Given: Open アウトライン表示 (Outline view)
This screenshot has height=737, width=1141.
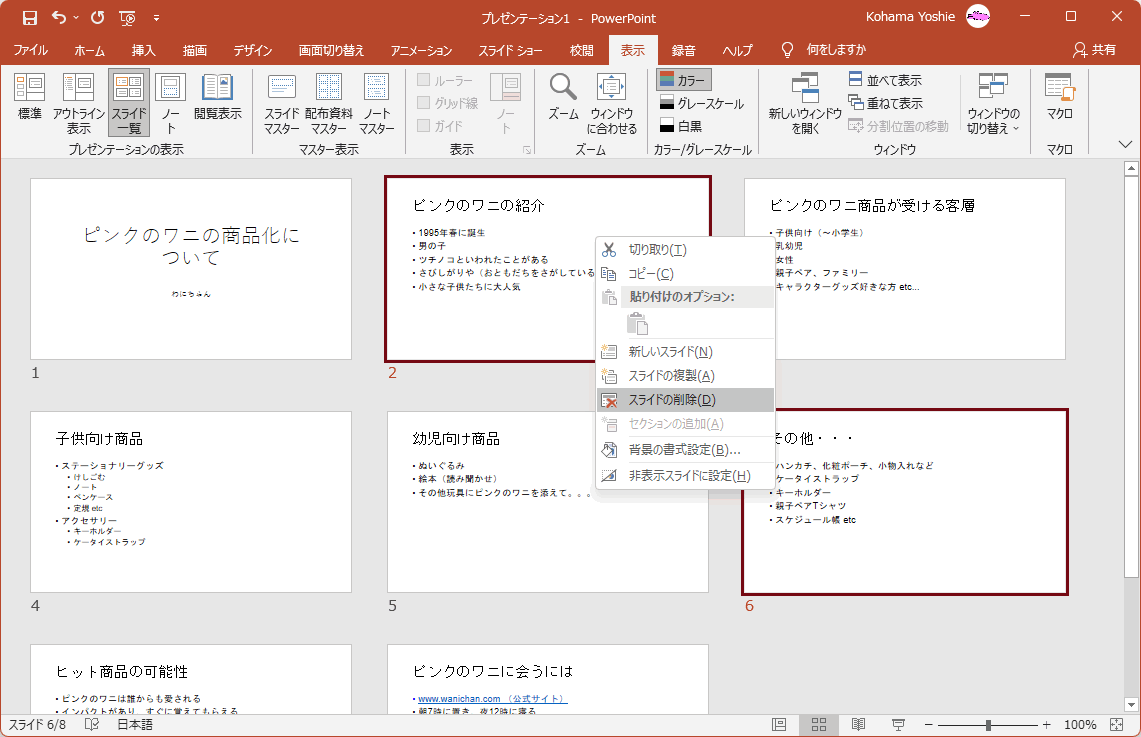Looking at the screenshot, I should pos(79,103).
